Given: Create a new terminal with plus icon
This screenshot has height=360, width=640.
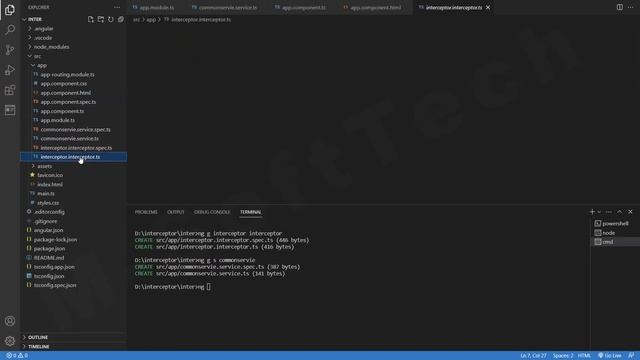Looking at the screenshot, I should [x=592, y=212].
